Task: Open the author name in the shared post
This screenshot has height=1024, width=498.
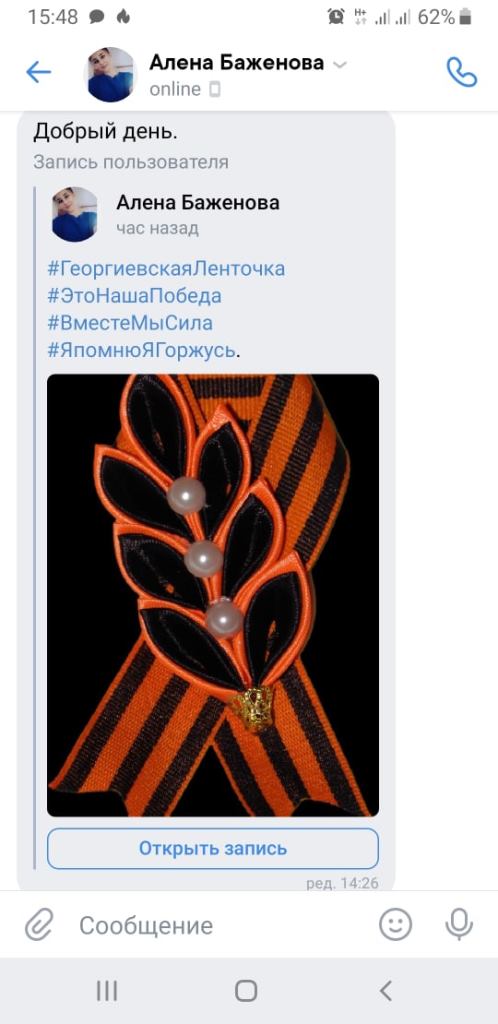Action: [x=198, y=202]
